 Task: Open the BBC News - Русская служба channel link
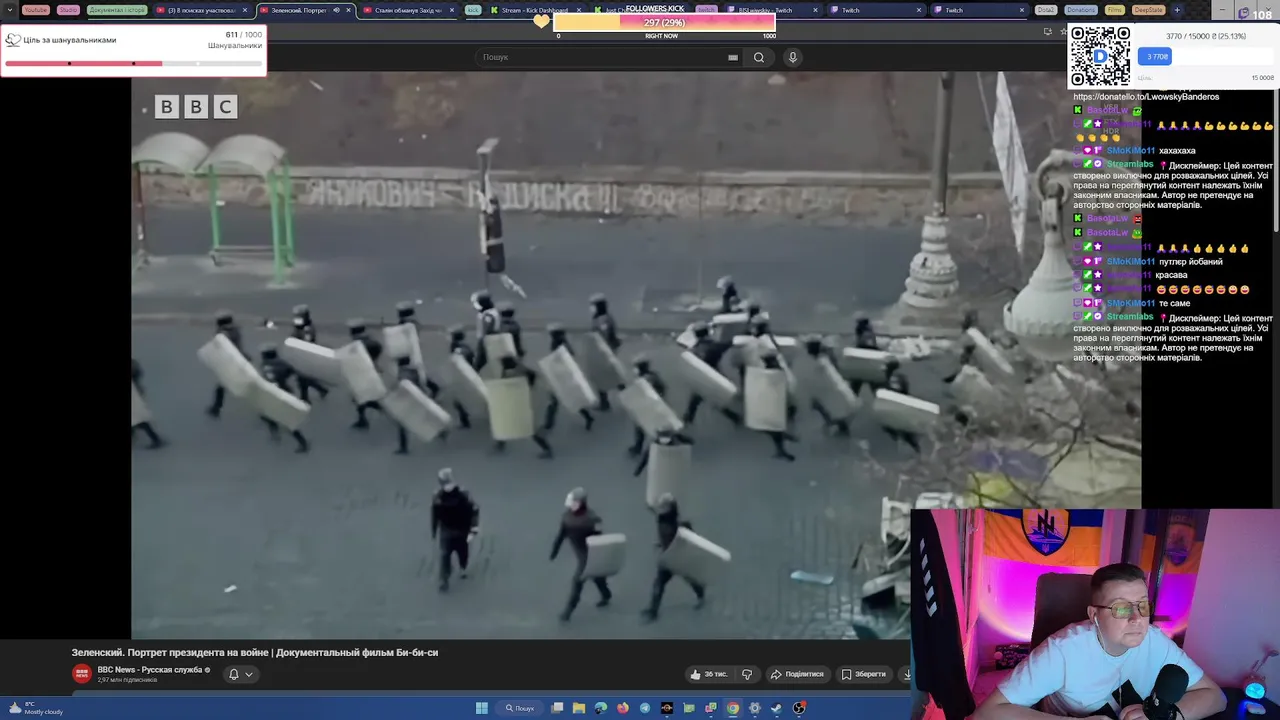click(151, 670)
